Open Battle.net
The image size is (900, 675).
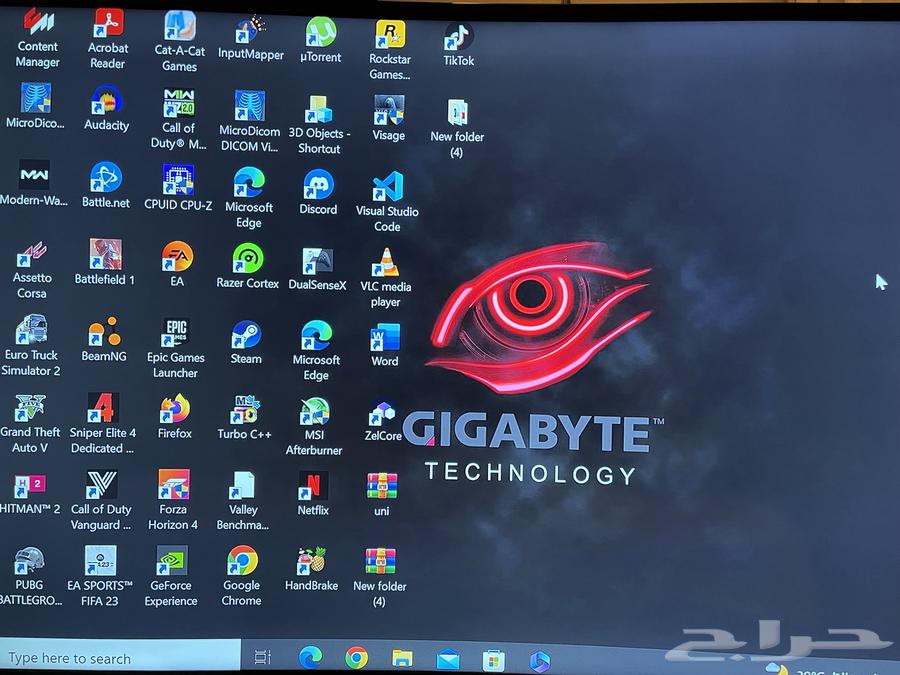click(x=105, y=178)
